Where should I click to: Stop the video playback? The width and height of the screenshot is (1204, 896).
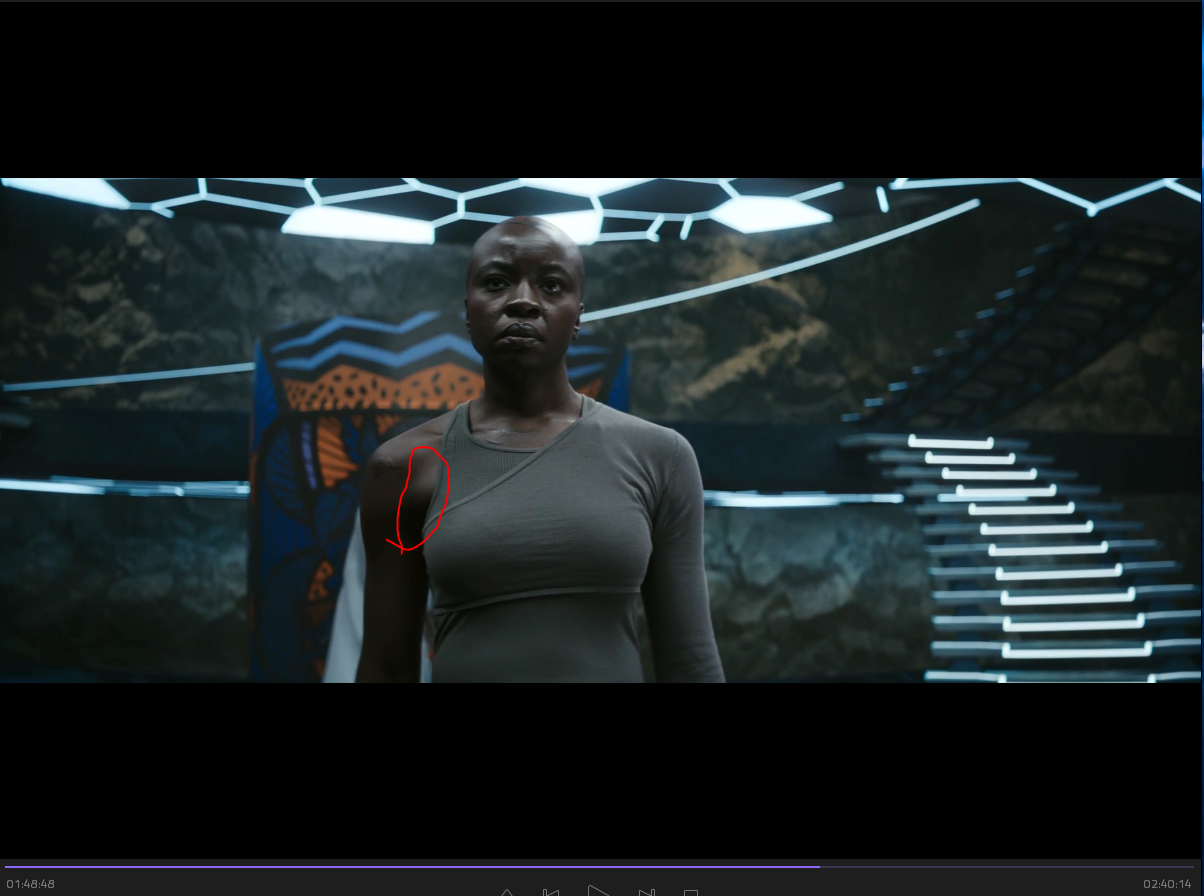691,892
